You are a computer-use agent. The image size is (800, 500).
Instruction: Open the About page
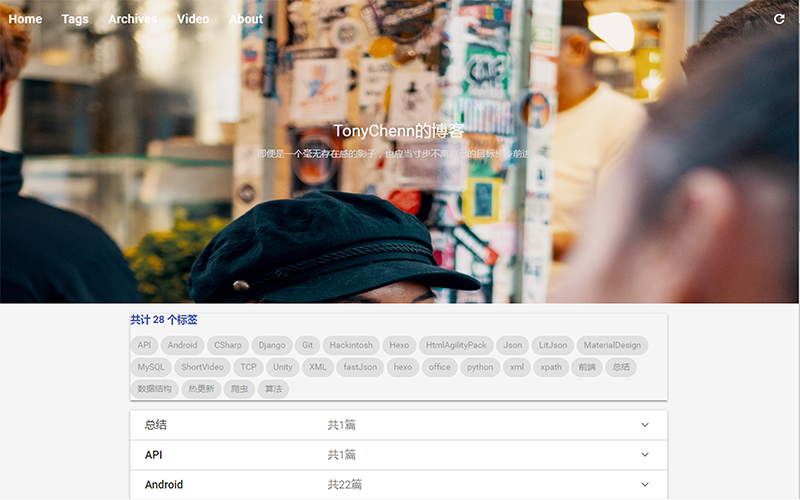click(246, 19)
